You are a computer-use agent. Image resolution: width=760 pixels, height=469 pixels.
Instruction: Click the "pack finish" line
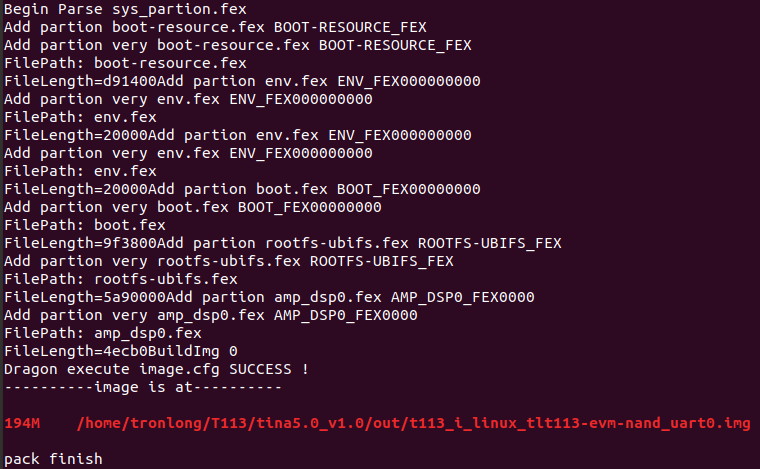(x=53, y=459)
